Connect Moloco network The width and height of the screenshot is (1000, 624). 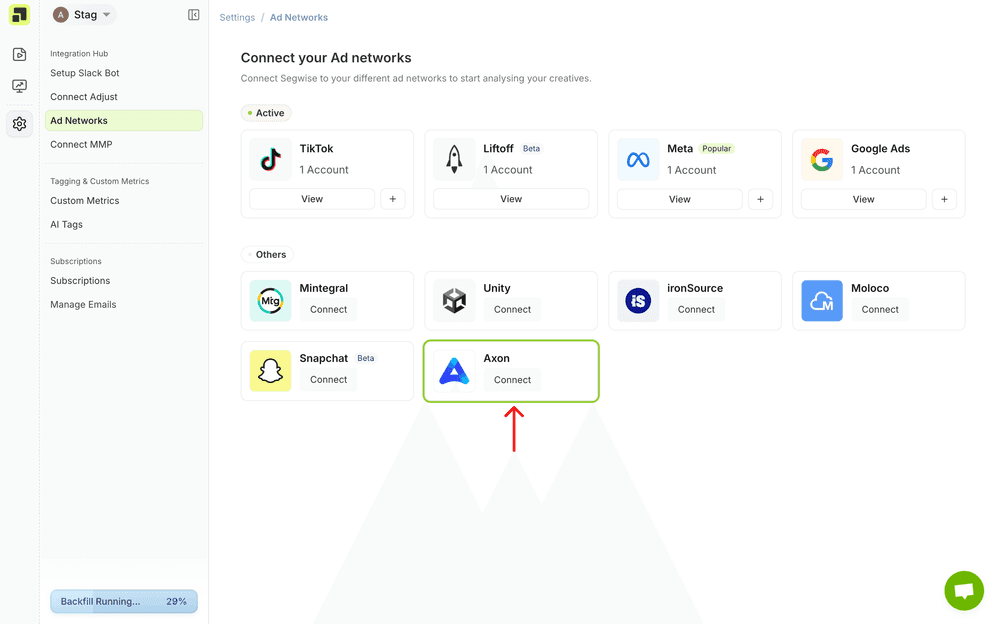[x=879, y=309]
